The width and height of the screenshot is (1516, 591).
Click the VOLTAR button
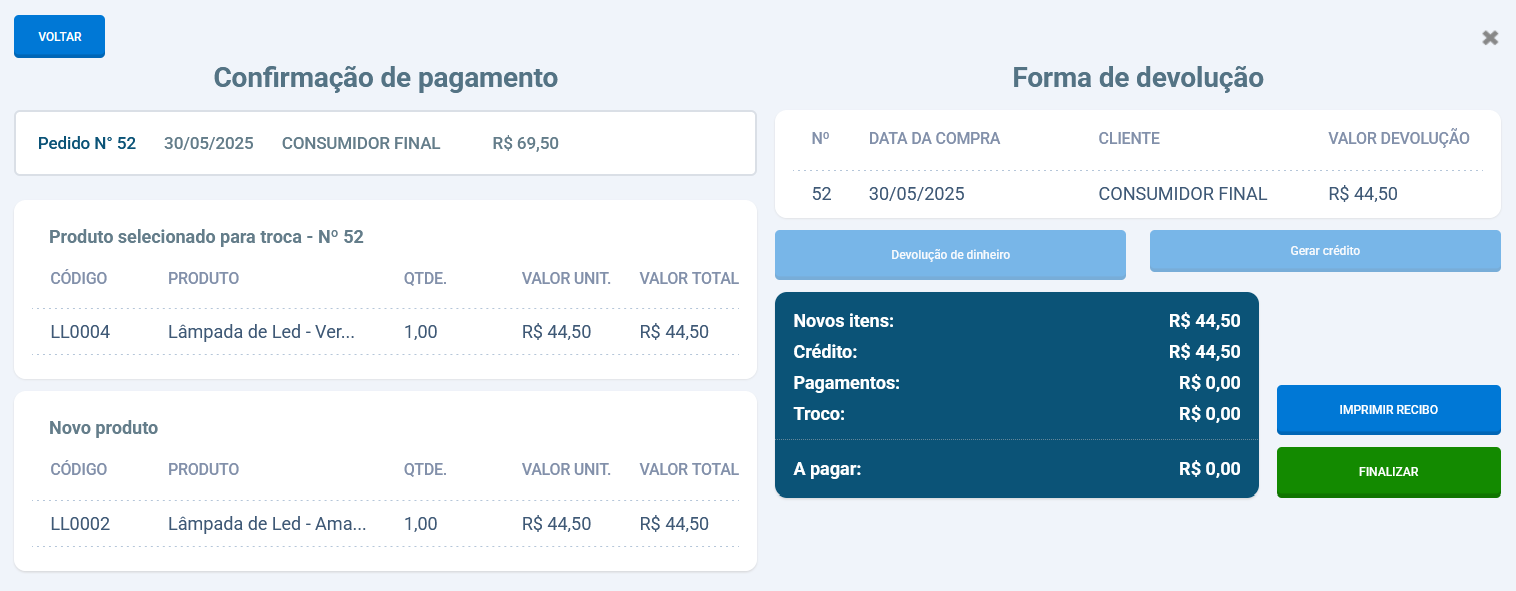pos(59,37)
